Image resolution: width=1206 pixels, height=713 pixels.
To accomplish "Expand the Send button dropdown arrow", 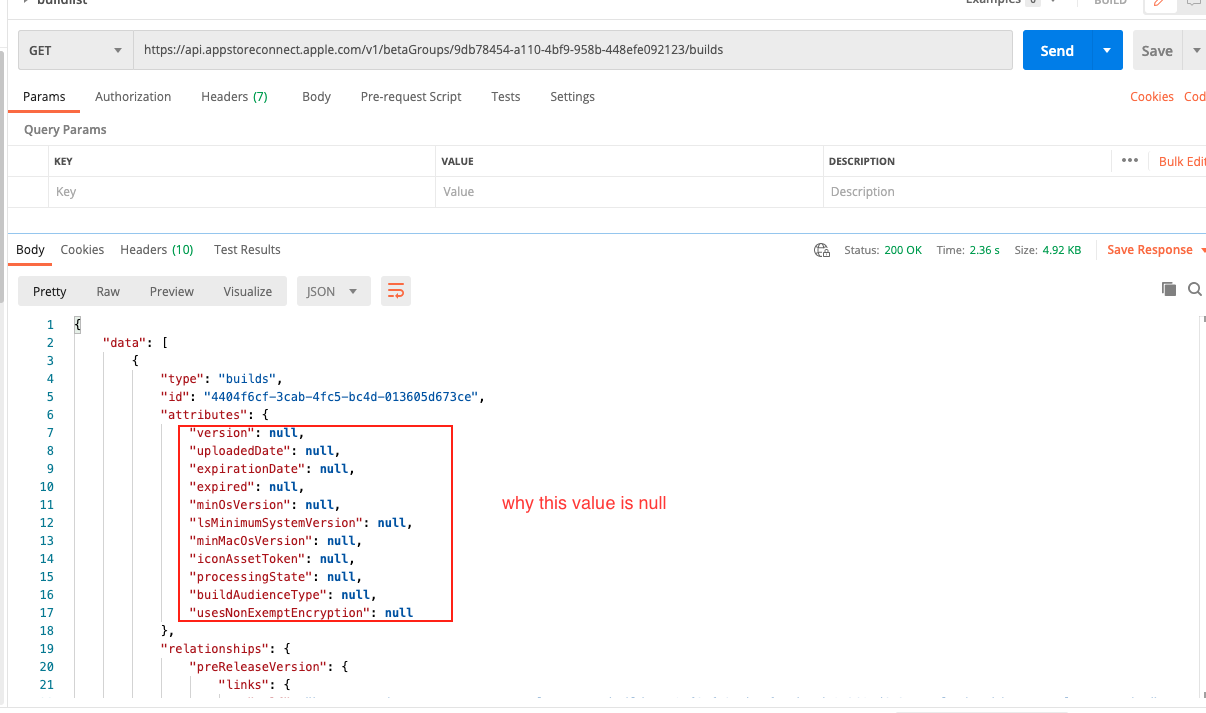I will pyautogui.click(x=1106, y=50).
